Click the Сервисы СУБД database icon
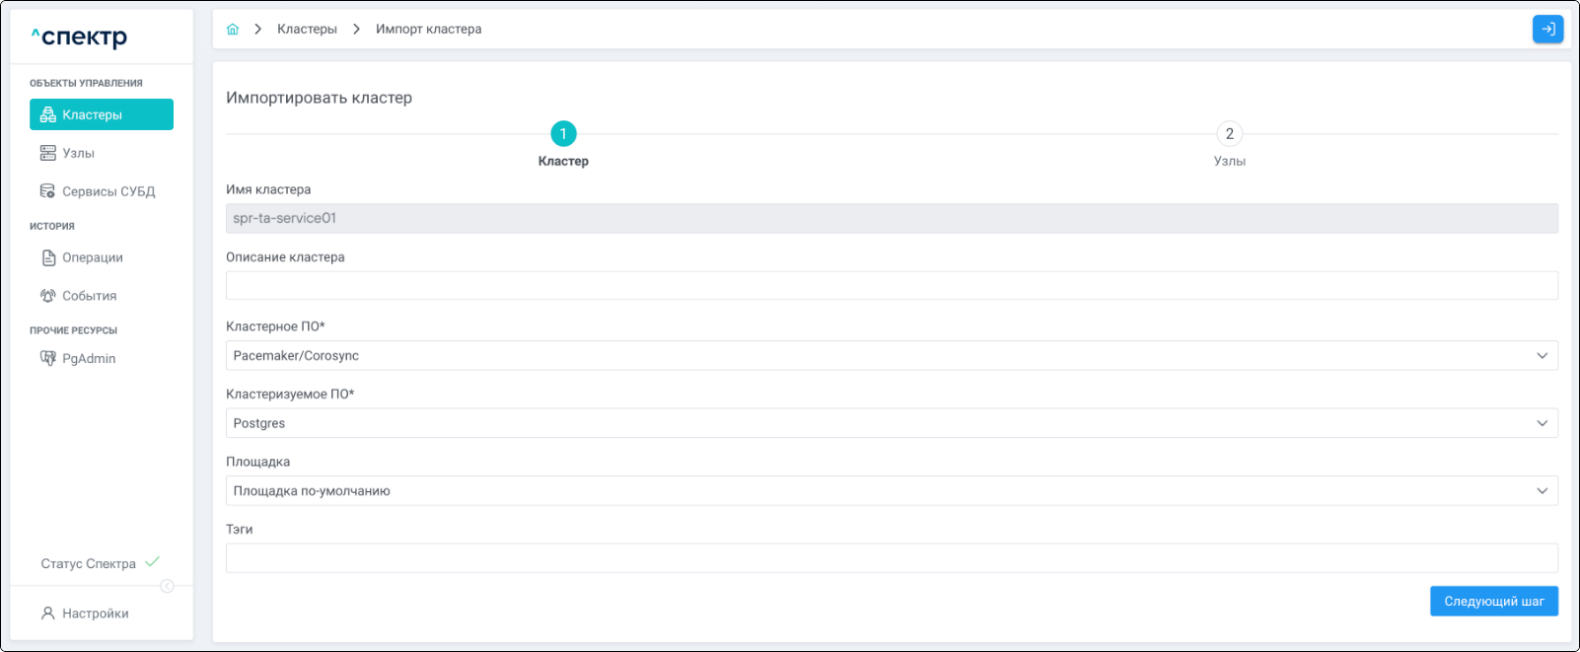This screenshot has height=652, width=1580. tap(47, 191)
